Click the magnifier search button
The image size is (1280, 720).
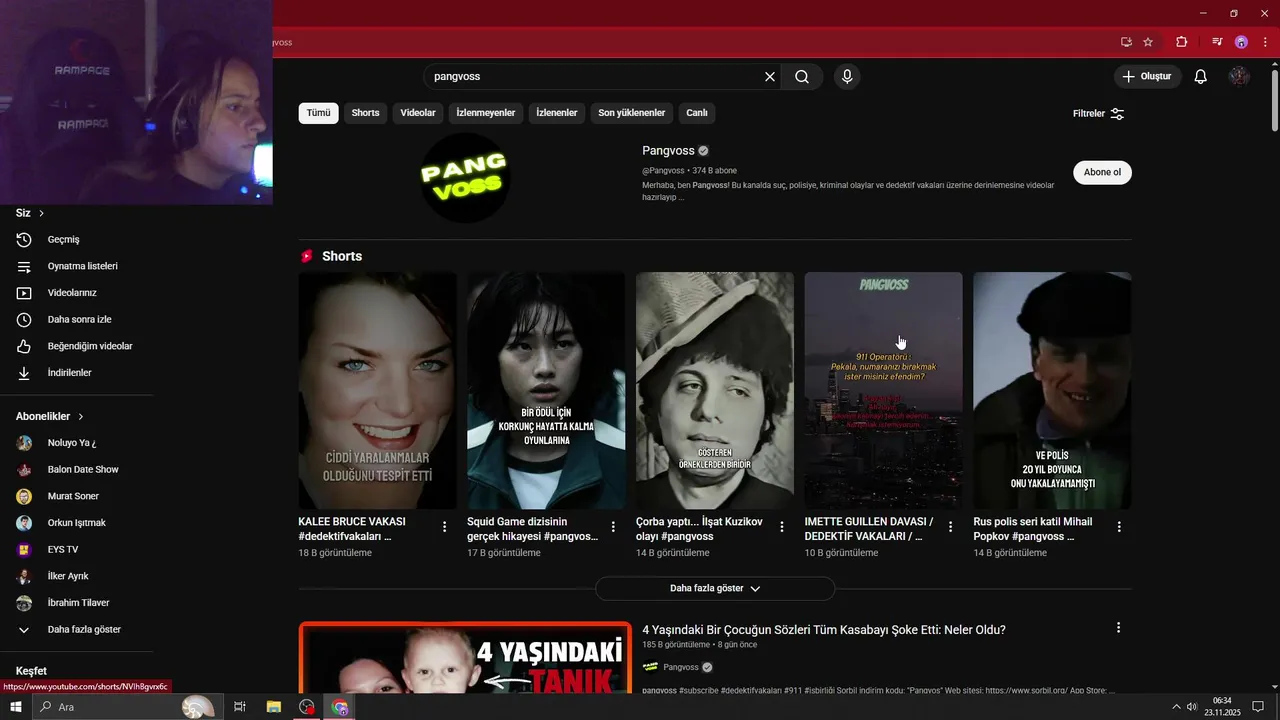[x=802, y=76]
